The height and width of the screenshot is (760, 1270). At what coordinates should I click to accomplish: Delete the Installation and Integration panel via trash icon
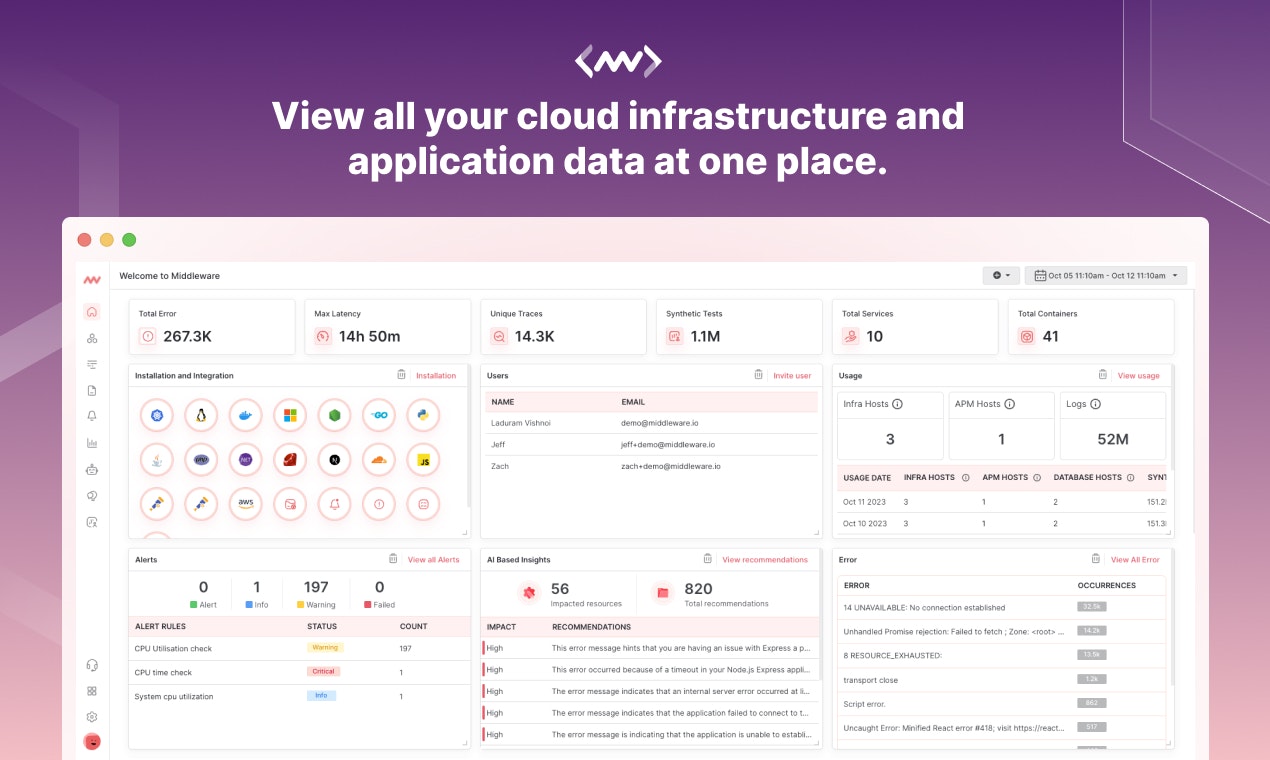(x=401, y=375)
